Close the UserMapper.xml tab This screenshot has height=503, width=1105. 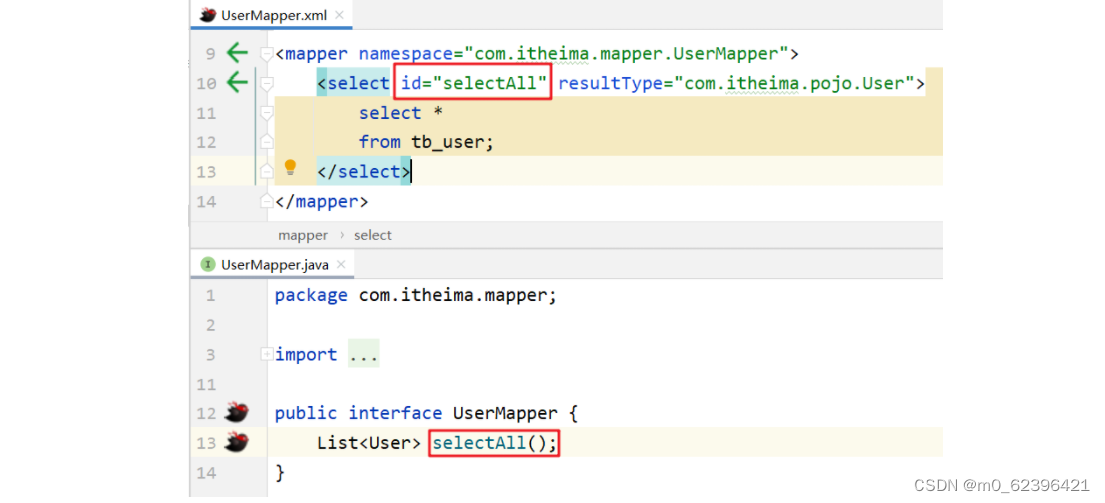340,15
